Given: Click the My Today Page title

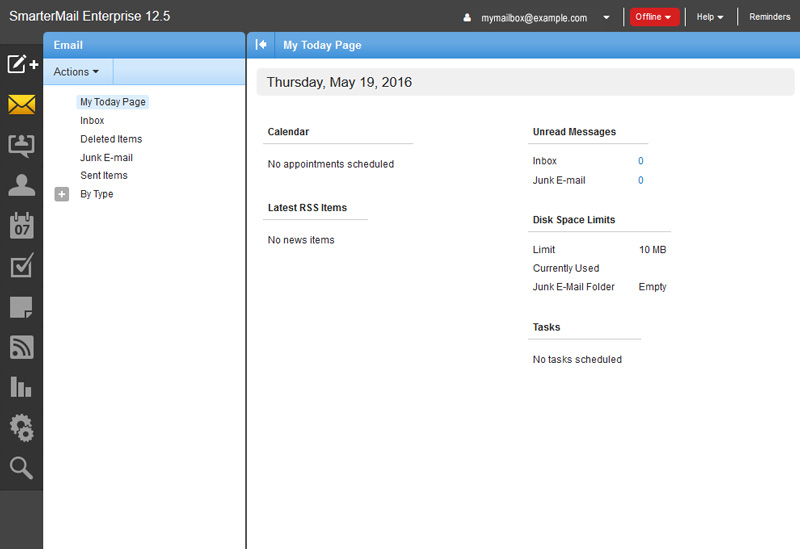Looking at the screenshot, I should [322, 45].
